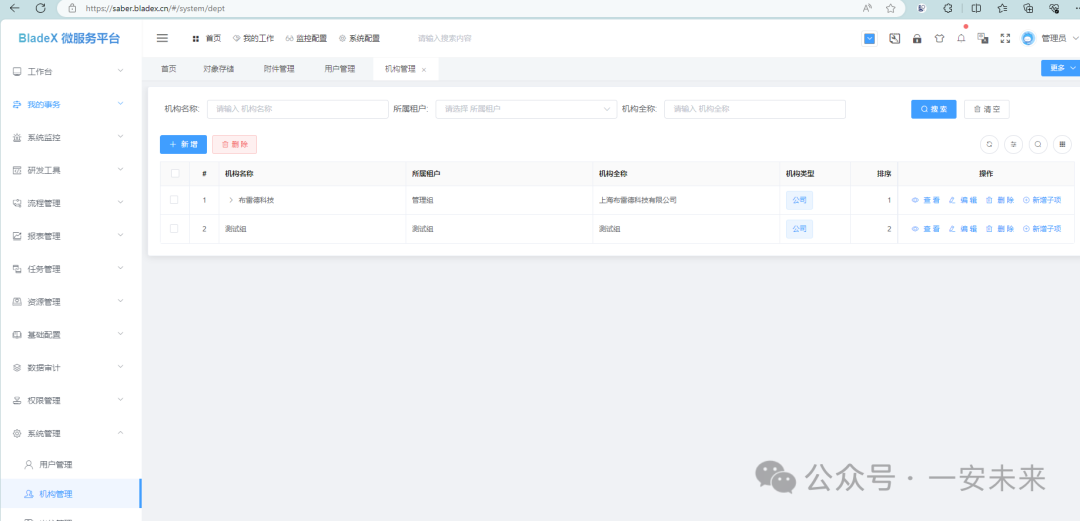Open column display settings icon above table

[1014, 144]
